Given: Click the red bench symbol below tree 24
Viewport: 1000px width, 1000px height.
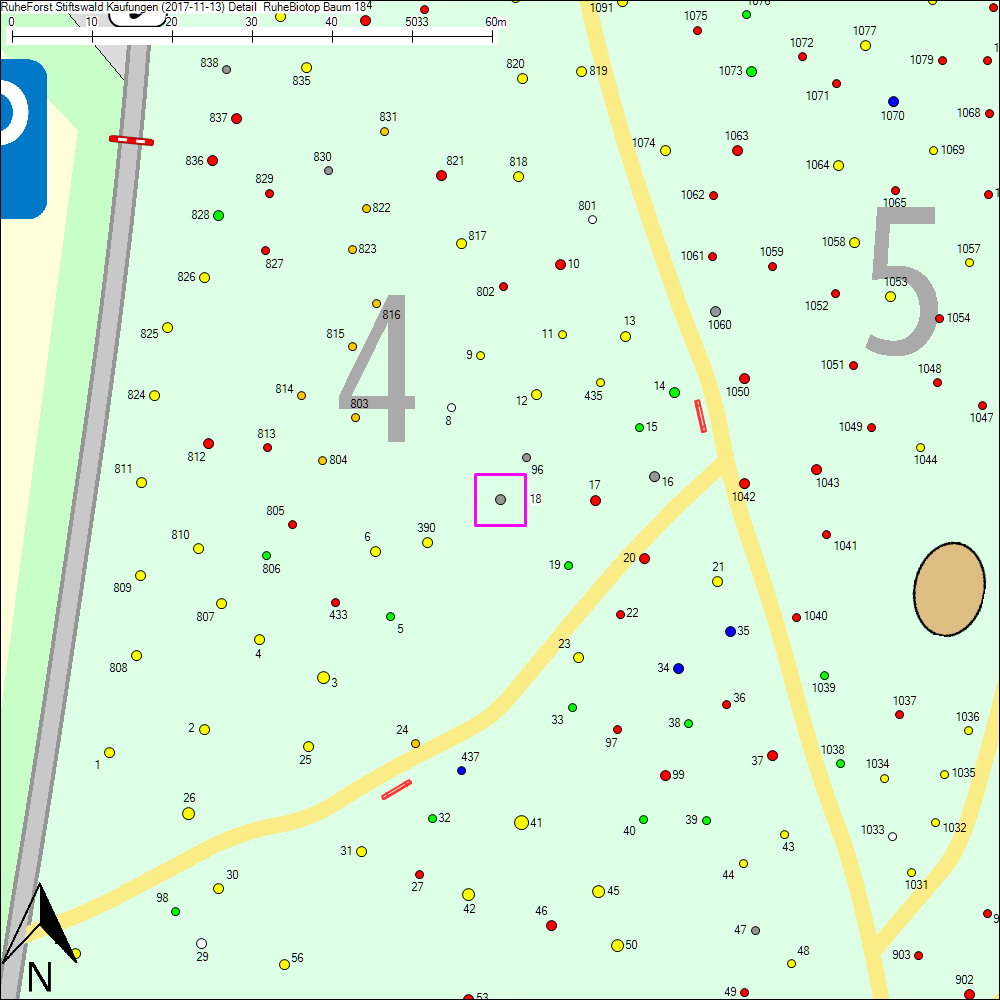Looking at the screenshot, I should point(396,790).
